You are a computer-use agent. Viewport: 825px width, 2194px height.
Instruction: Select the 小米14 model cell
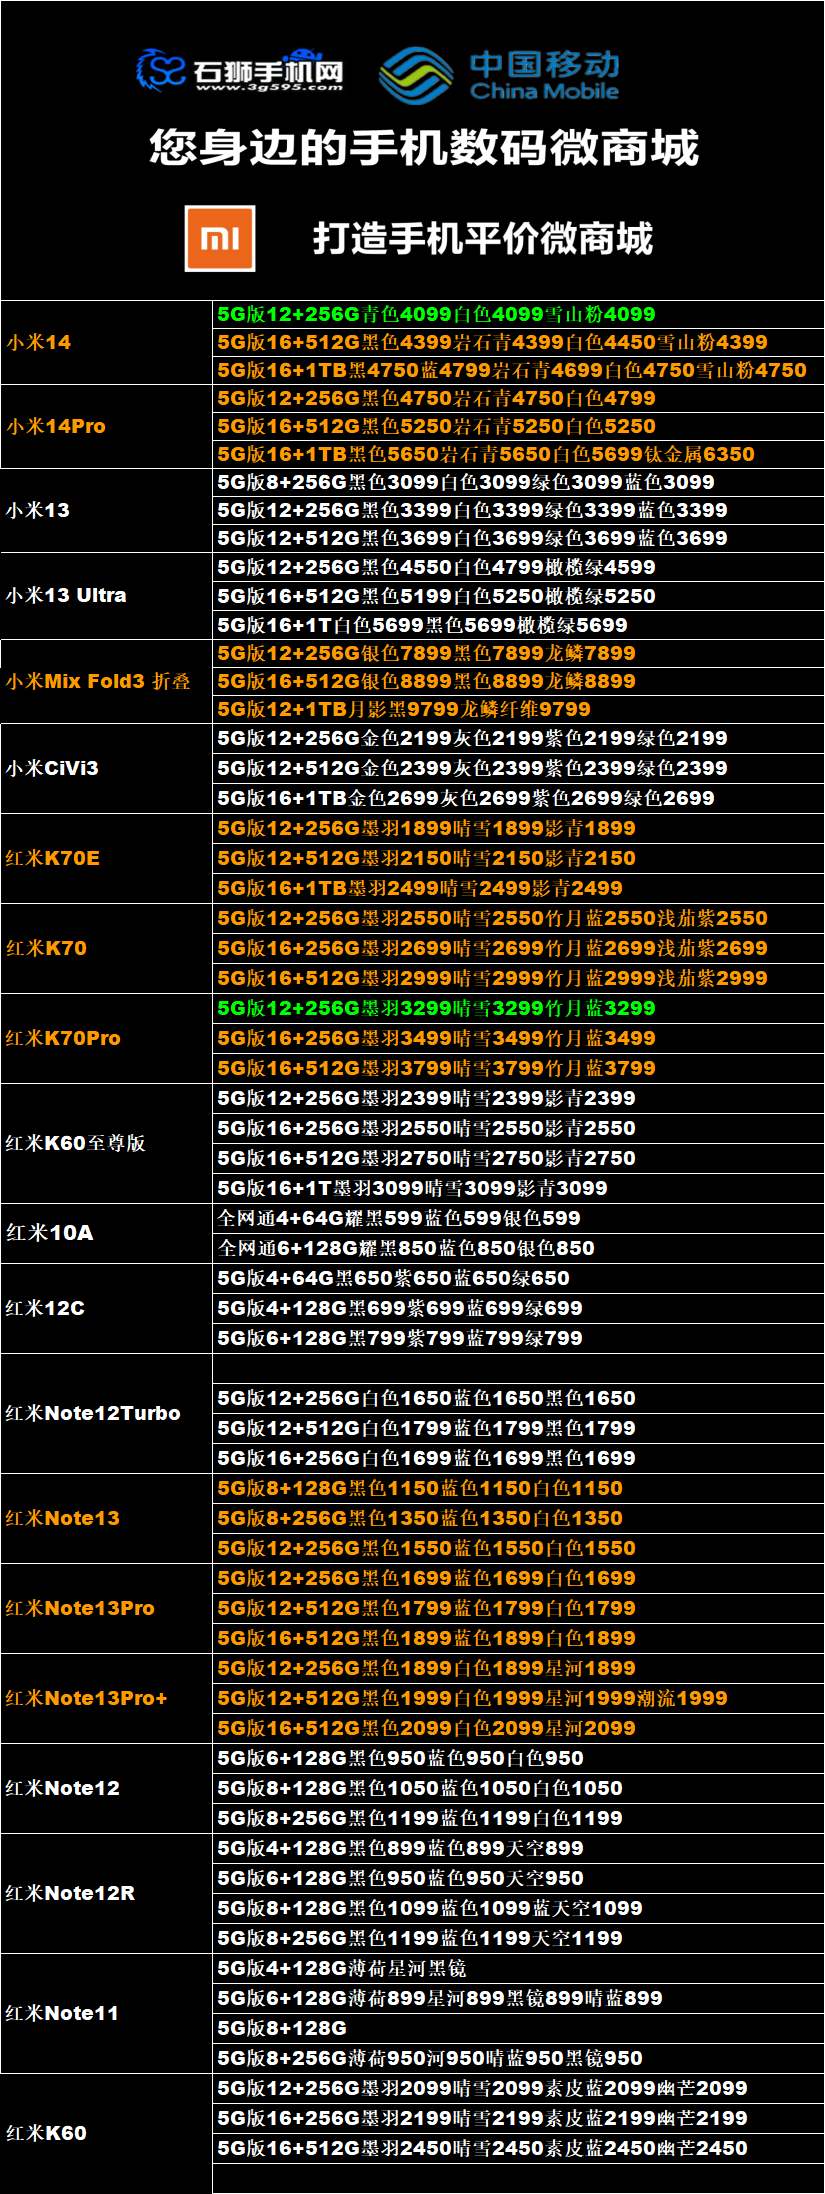point(107,342)
